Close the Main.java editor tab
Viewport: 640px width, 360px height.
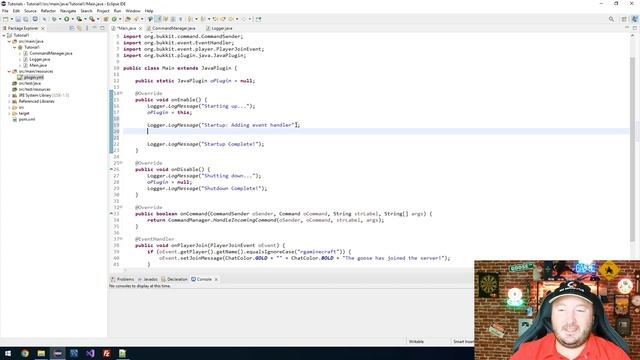[x=140, y=29]
